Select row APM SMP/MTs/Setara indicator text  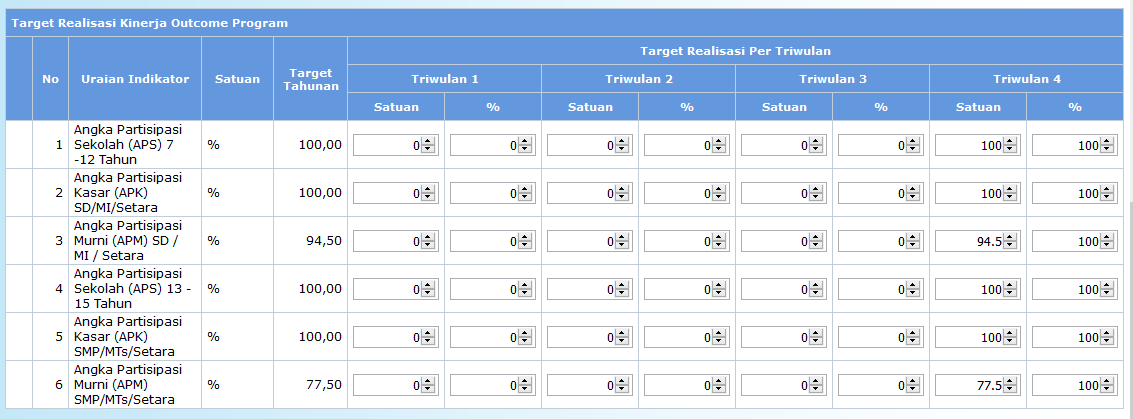(126, 384)
